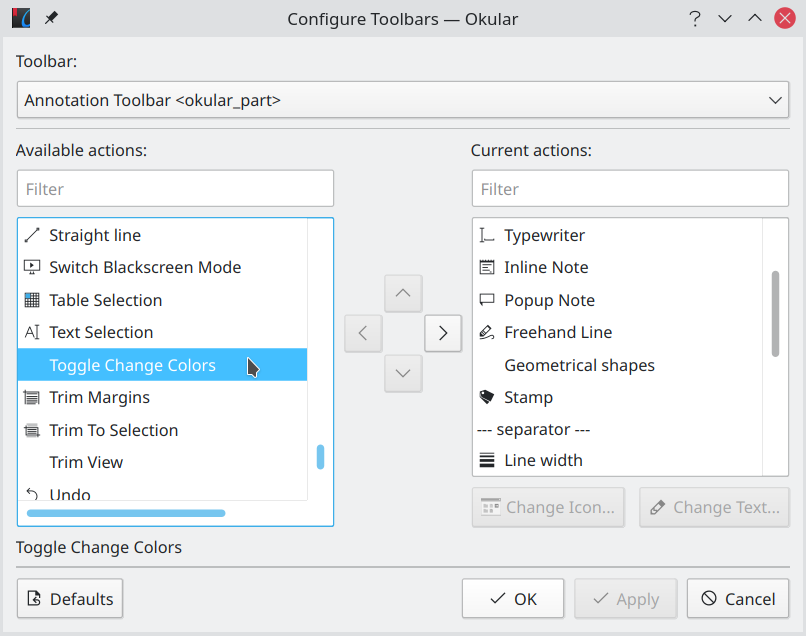Open the Toolbar selection dropdown

(x=403, y=100)
